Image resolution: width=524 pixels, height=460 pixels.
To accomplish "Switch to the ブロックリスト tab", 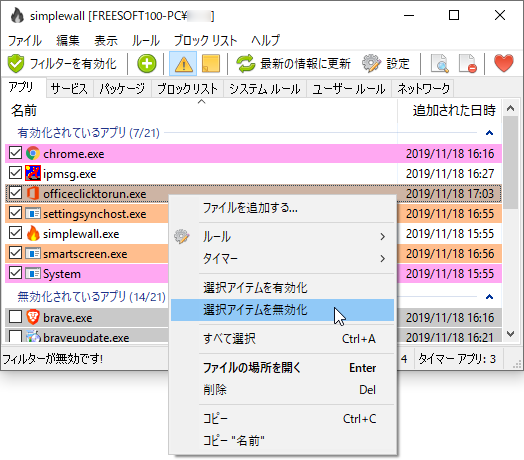I will click(x=187, y=89).
